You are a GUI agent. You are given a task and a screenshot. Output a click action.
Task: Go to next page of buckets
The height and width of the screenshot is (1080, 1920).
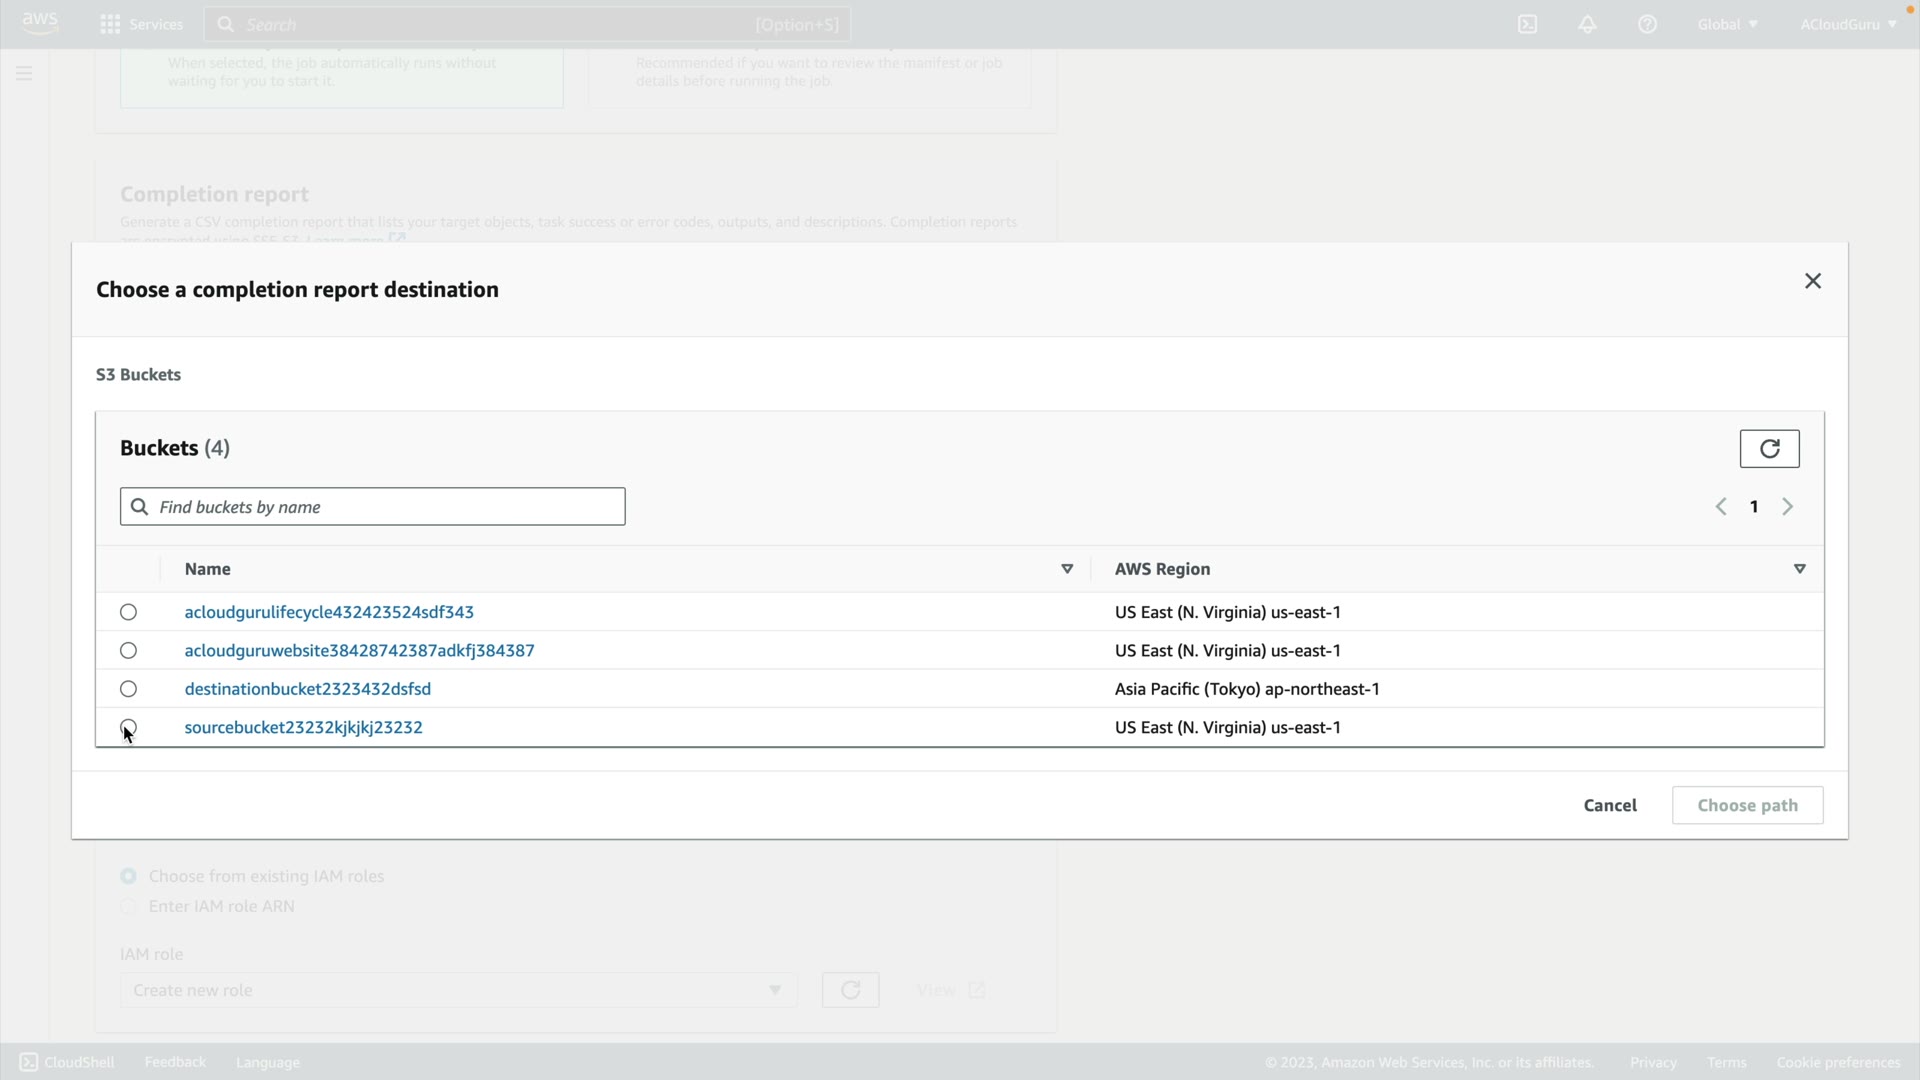coord(1787,507)
